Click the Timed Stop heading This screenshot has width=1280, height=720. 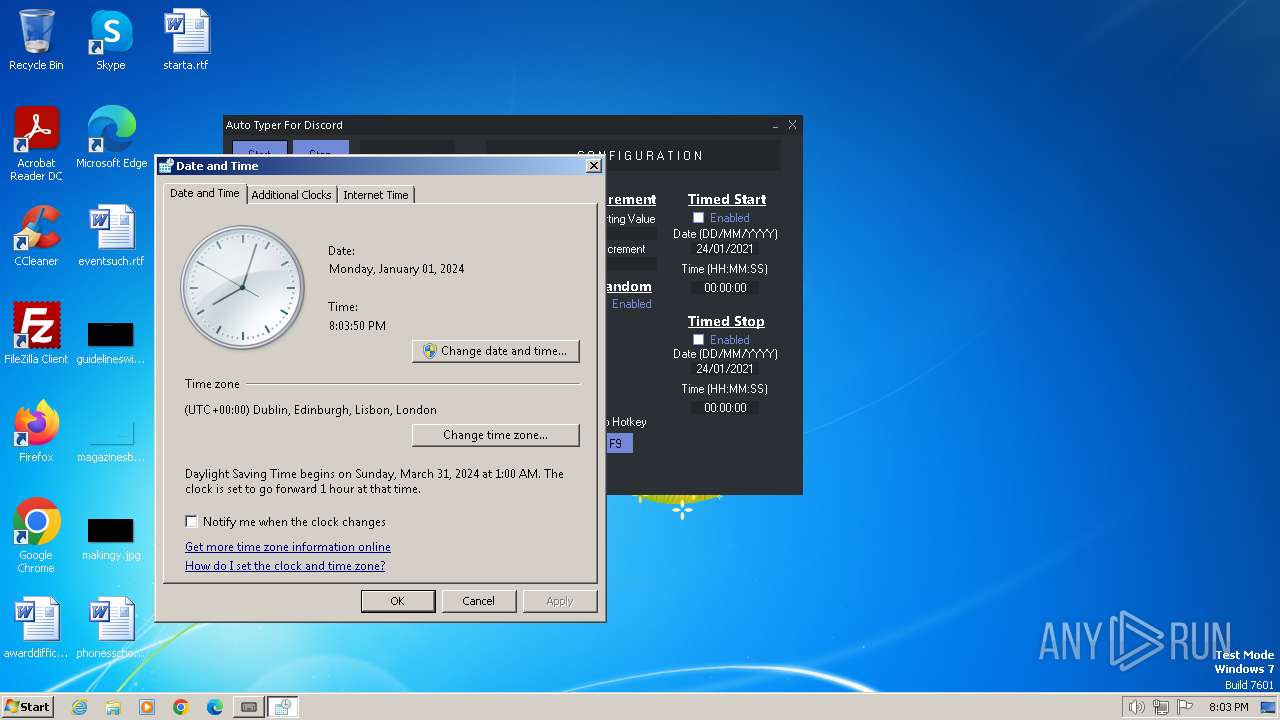(x=726, y=321)
